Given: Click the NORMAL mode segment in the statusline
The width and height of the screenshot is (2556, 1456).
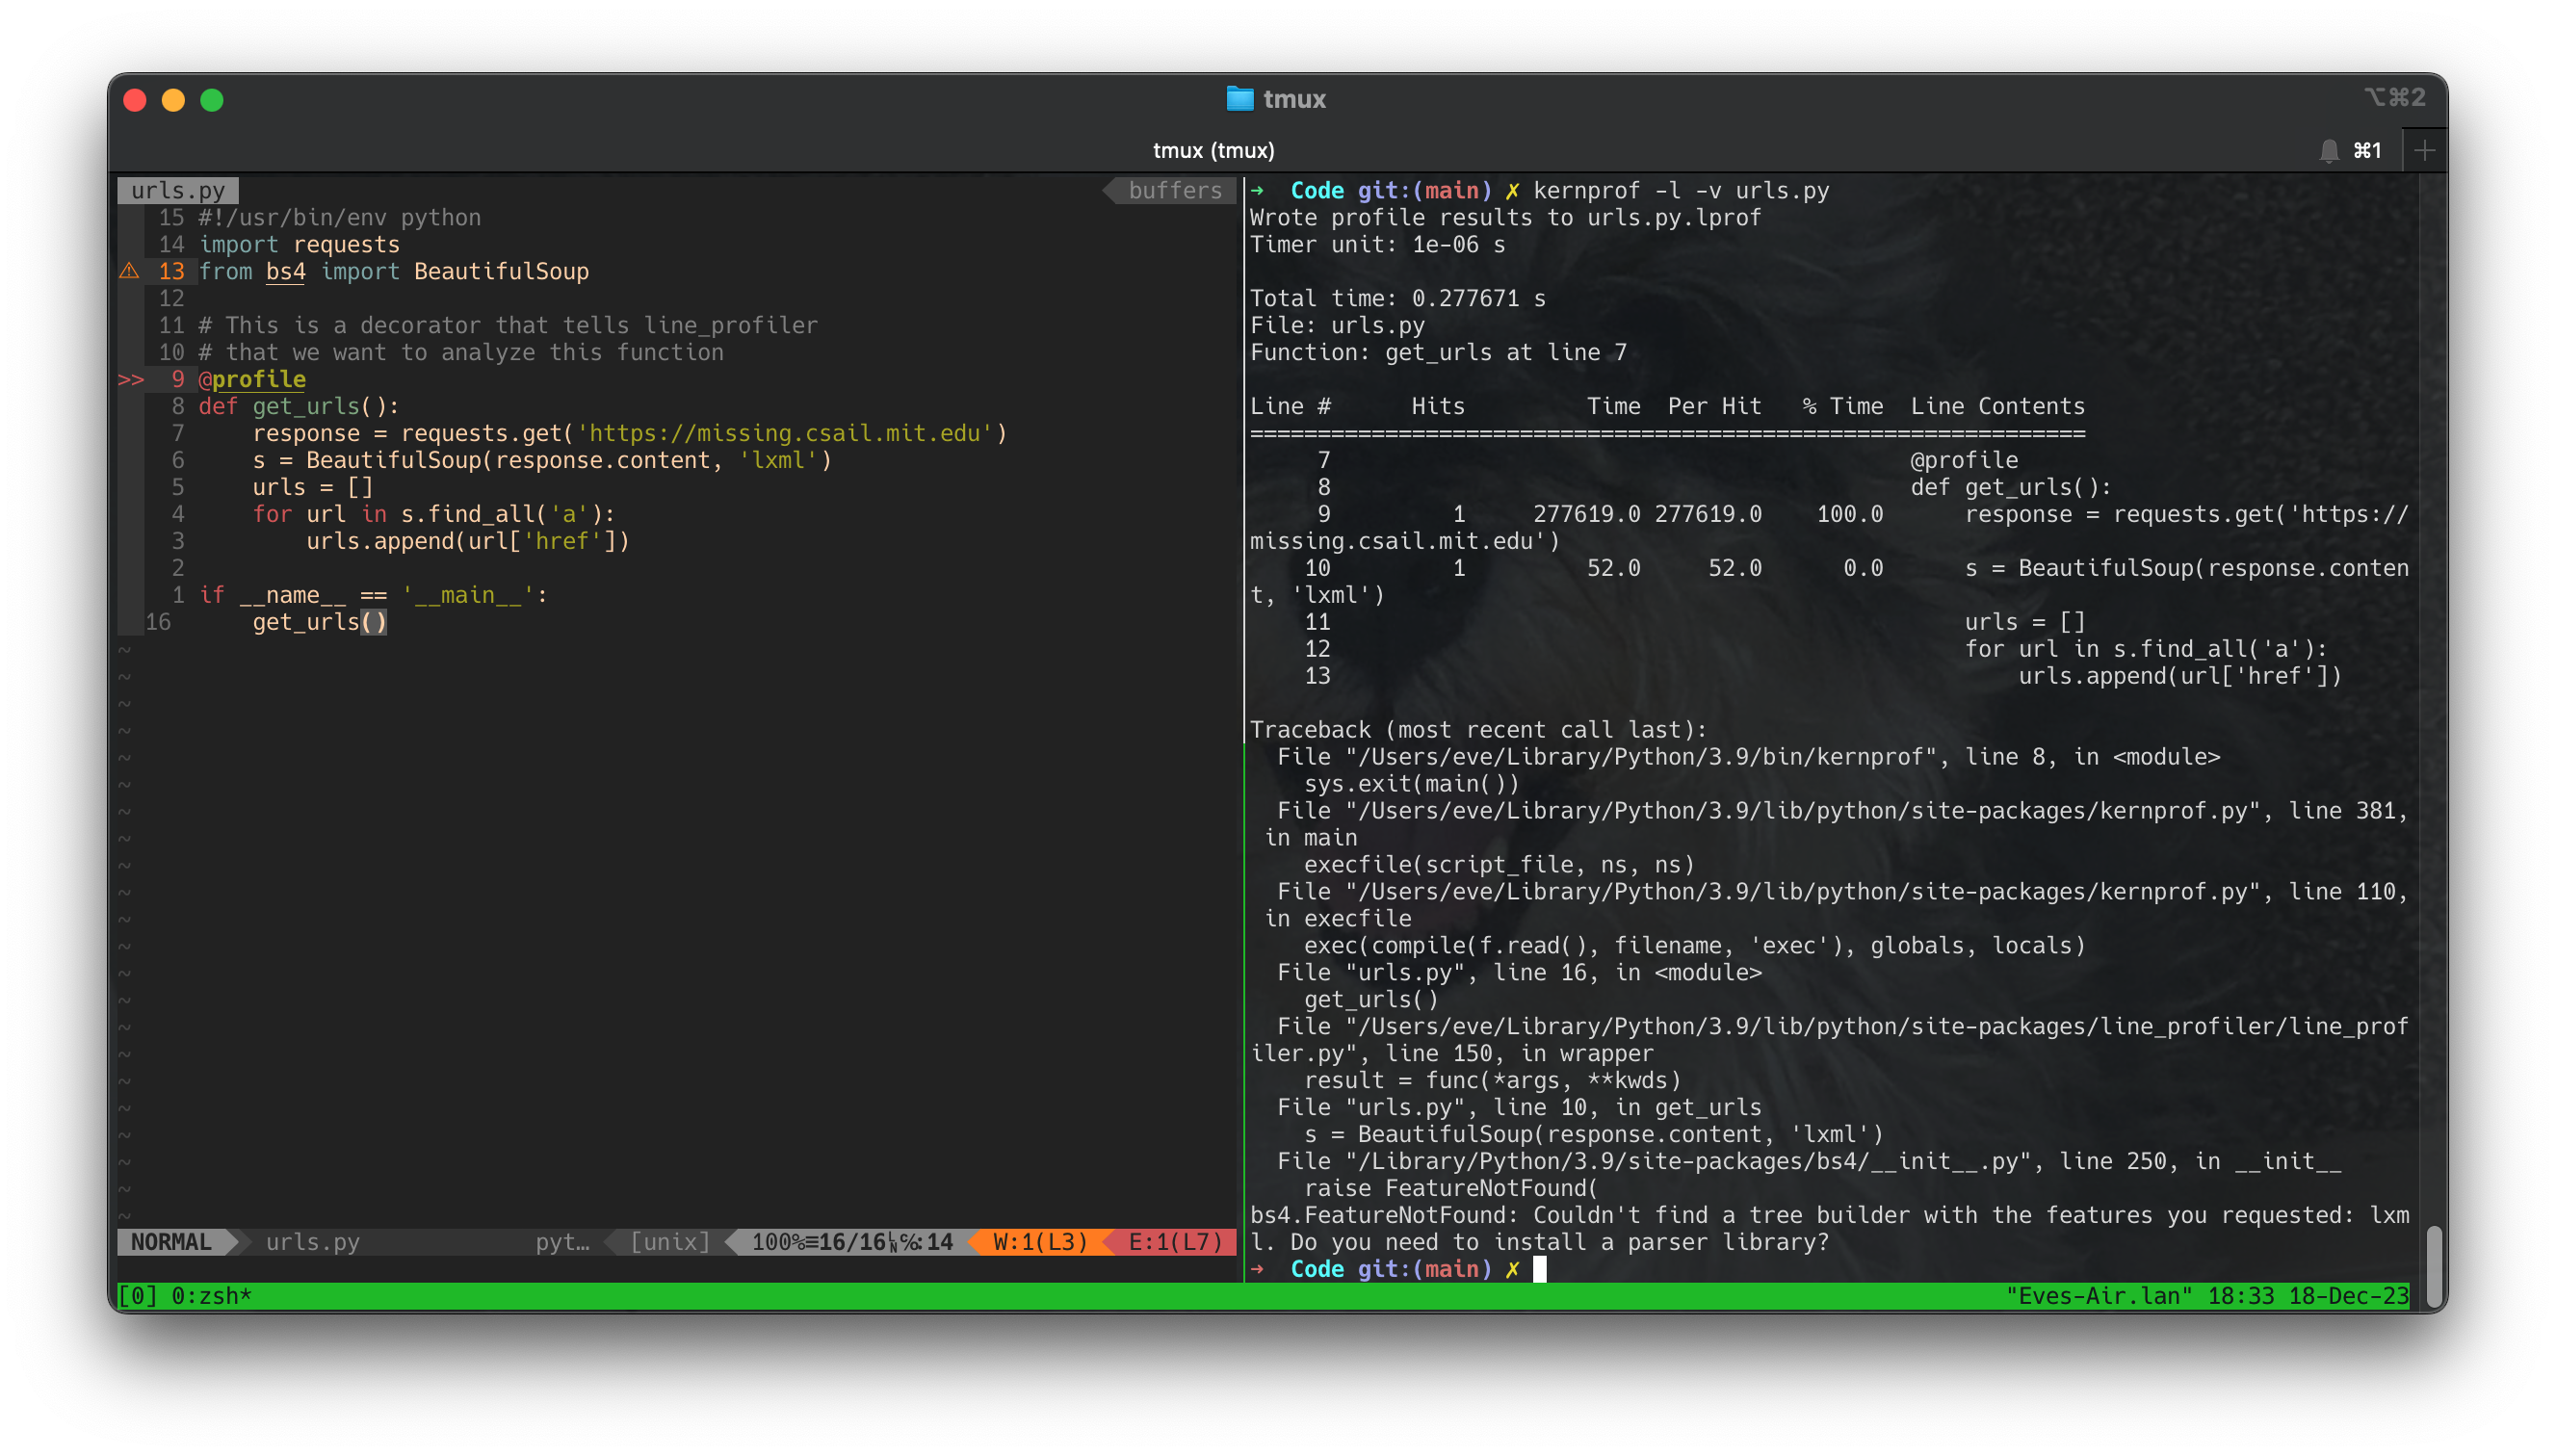Looking at the screenshot, I should [x=170, y=1242].
